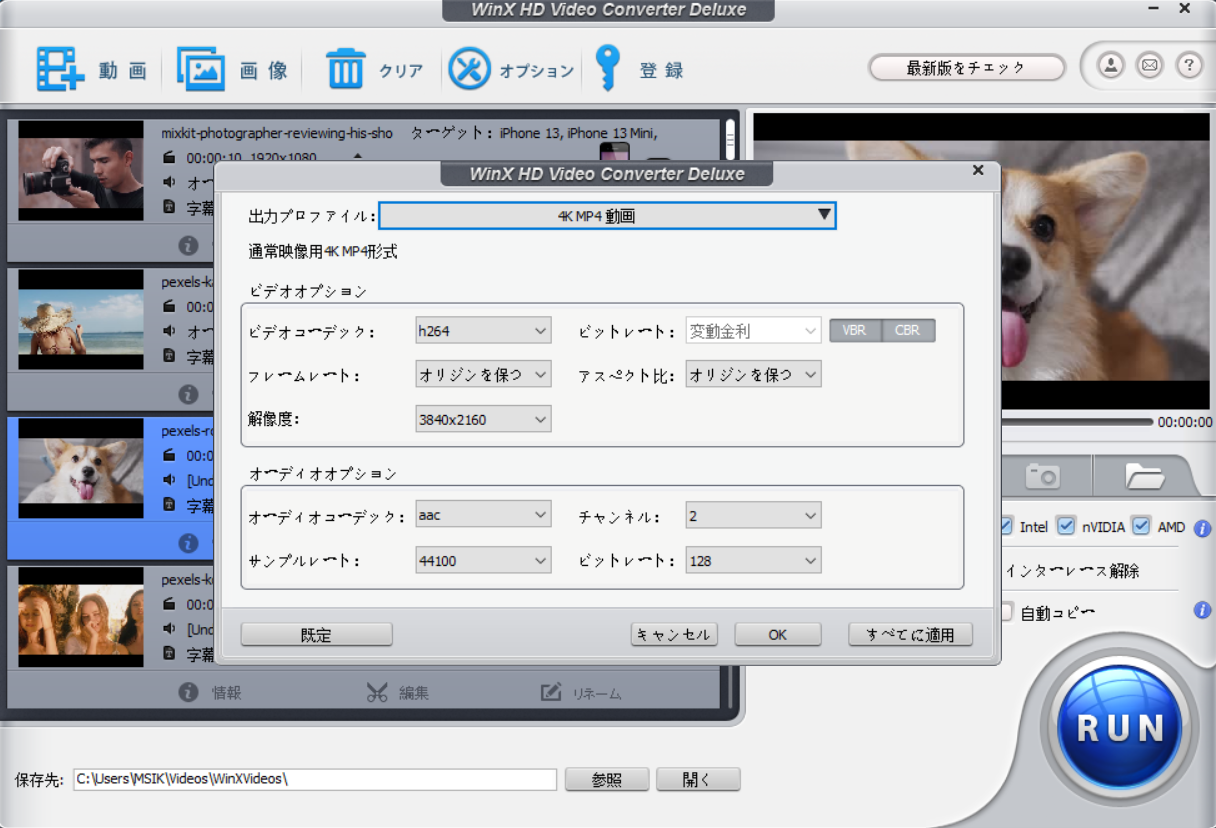Screen dimensions: 1216x828
Task: Click the 通常映像用4K MP4形式 description text
Action: tap(323, 252)
